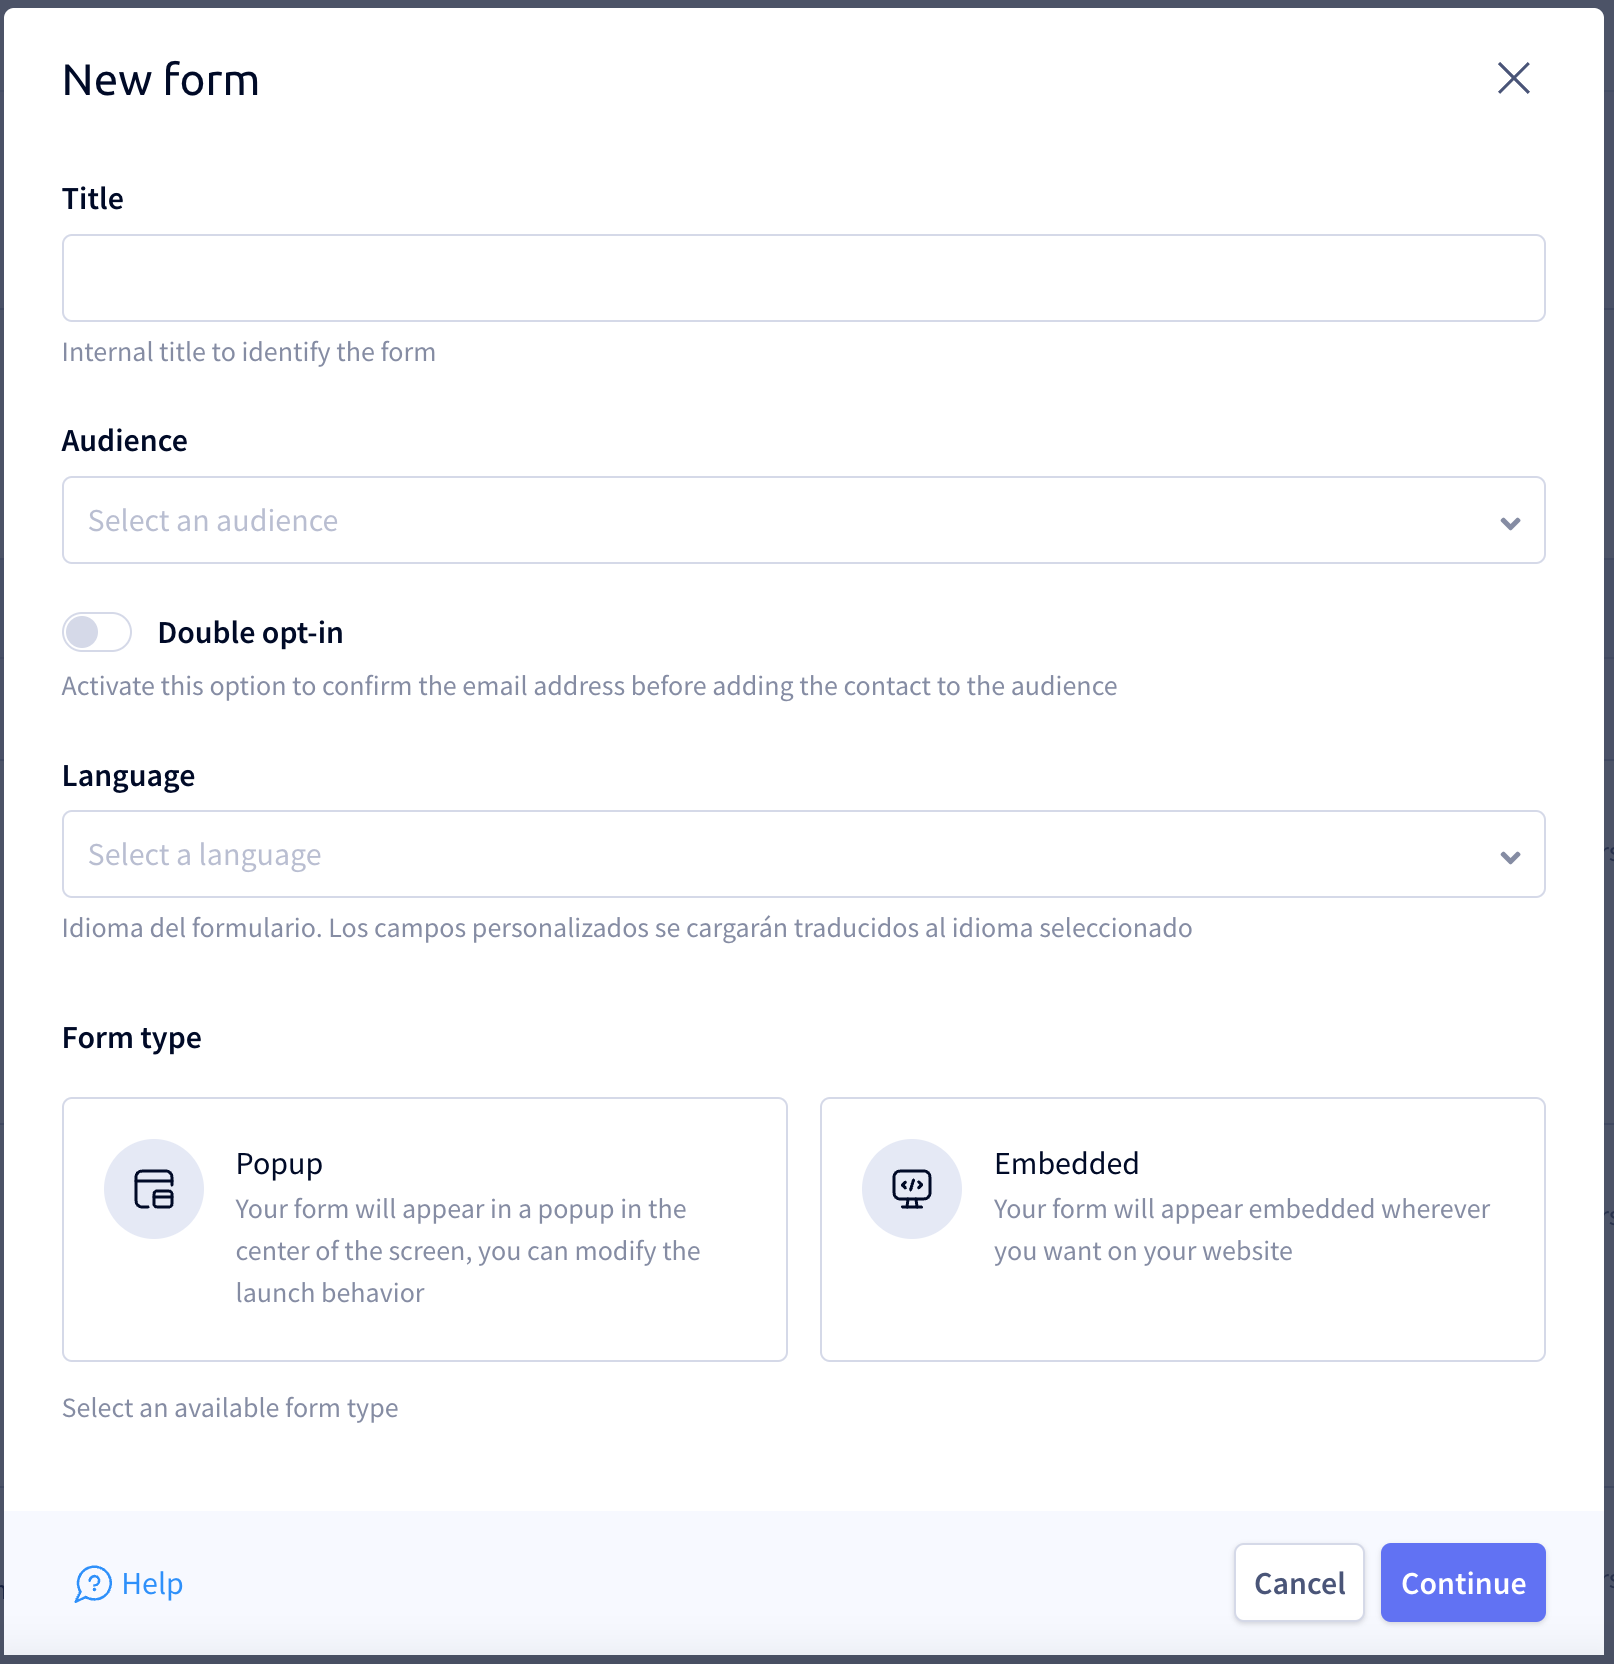Expand the language dropdown chevron arrow
Viewport: 1614px width, 1664px height.
click(1510, 857)
